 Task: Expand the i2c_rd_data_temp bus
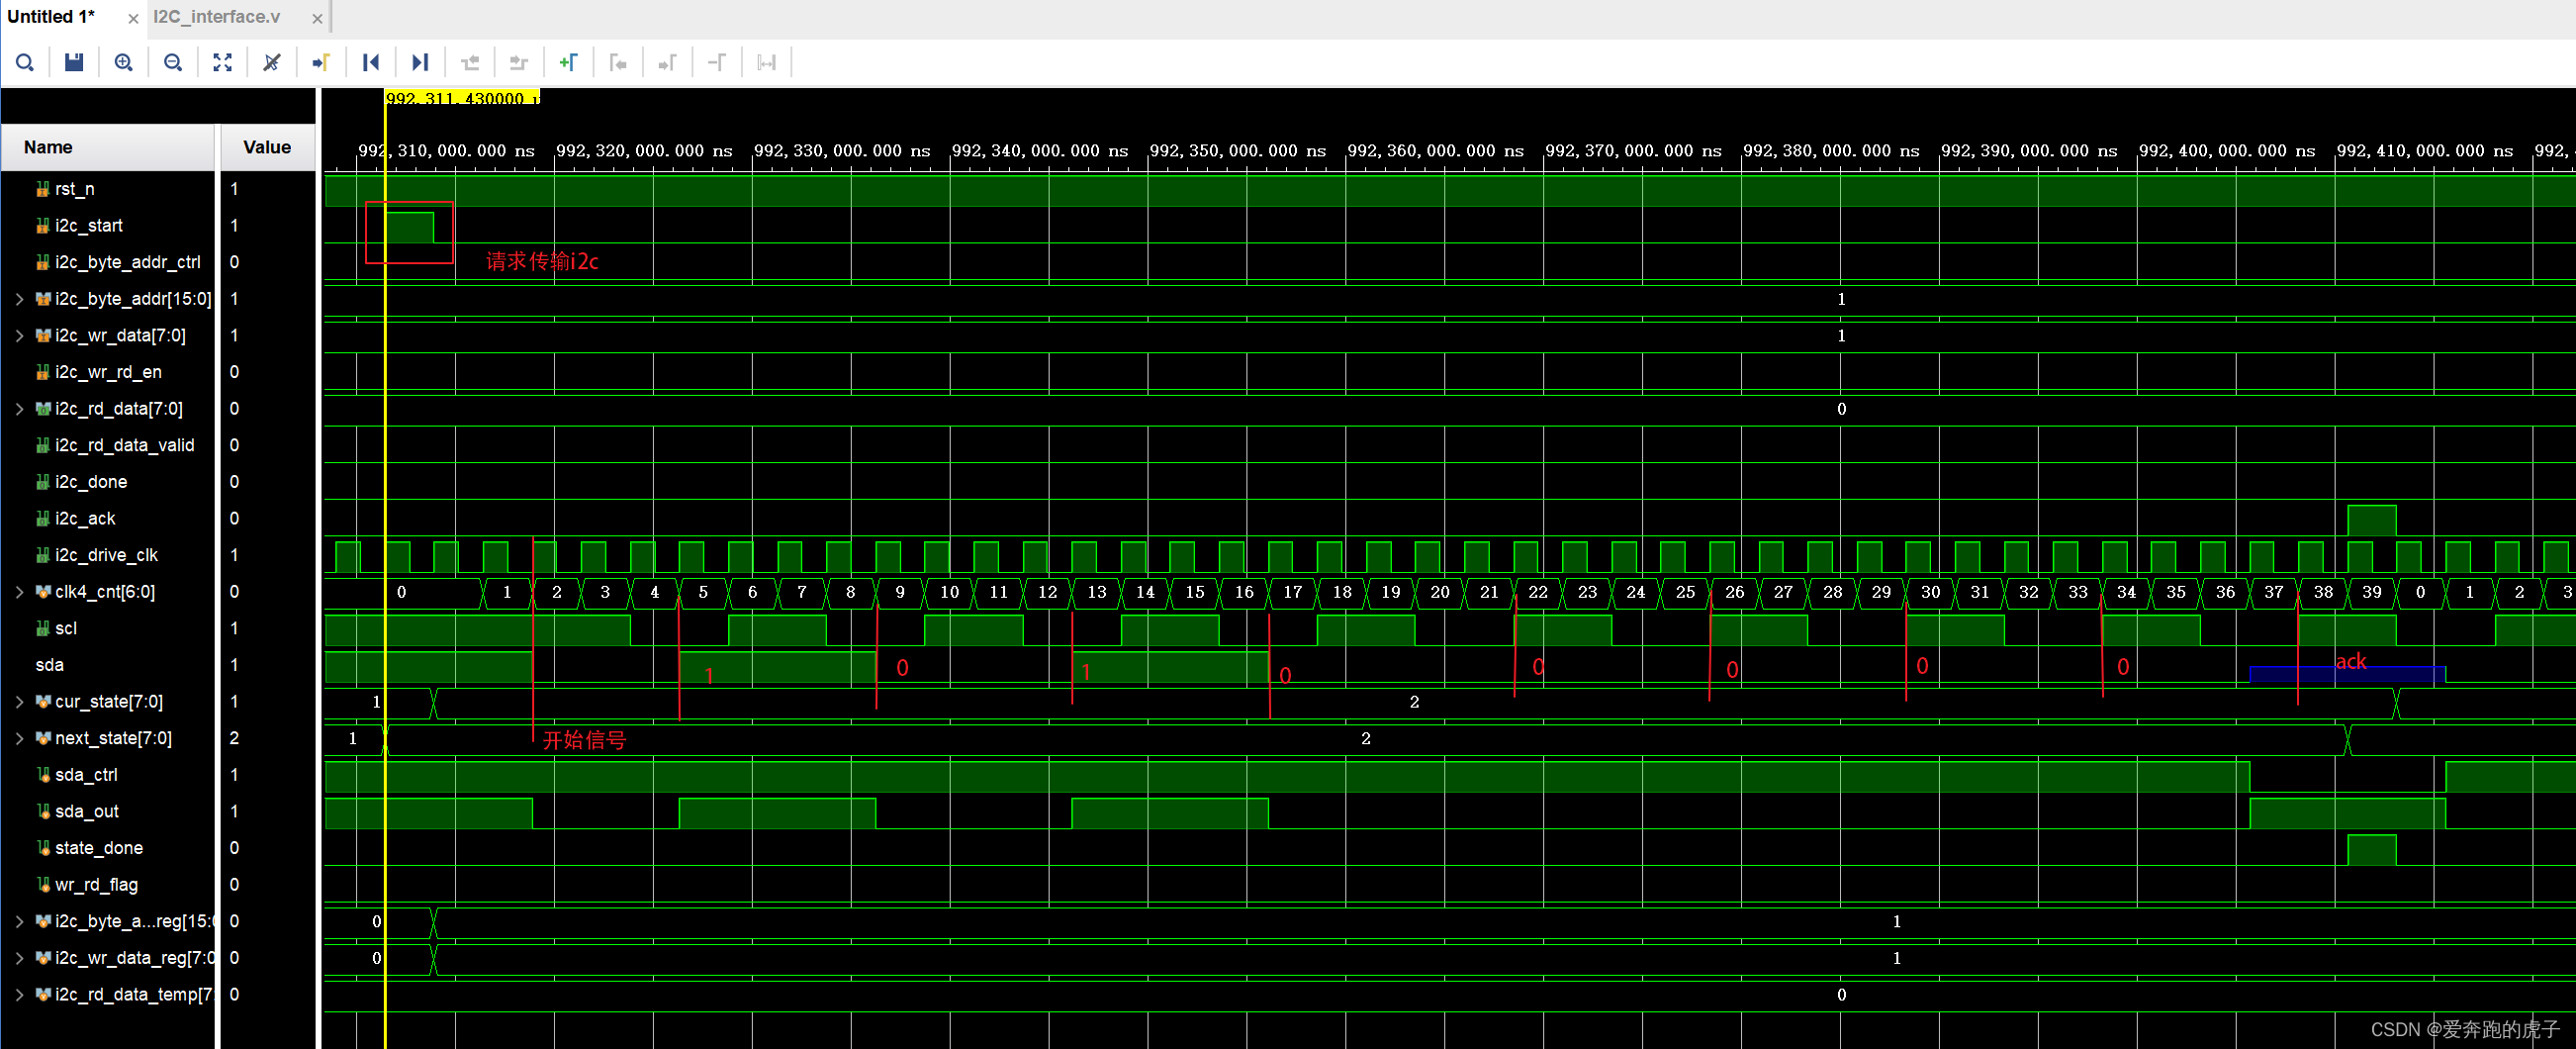click(x=19, y=994)
